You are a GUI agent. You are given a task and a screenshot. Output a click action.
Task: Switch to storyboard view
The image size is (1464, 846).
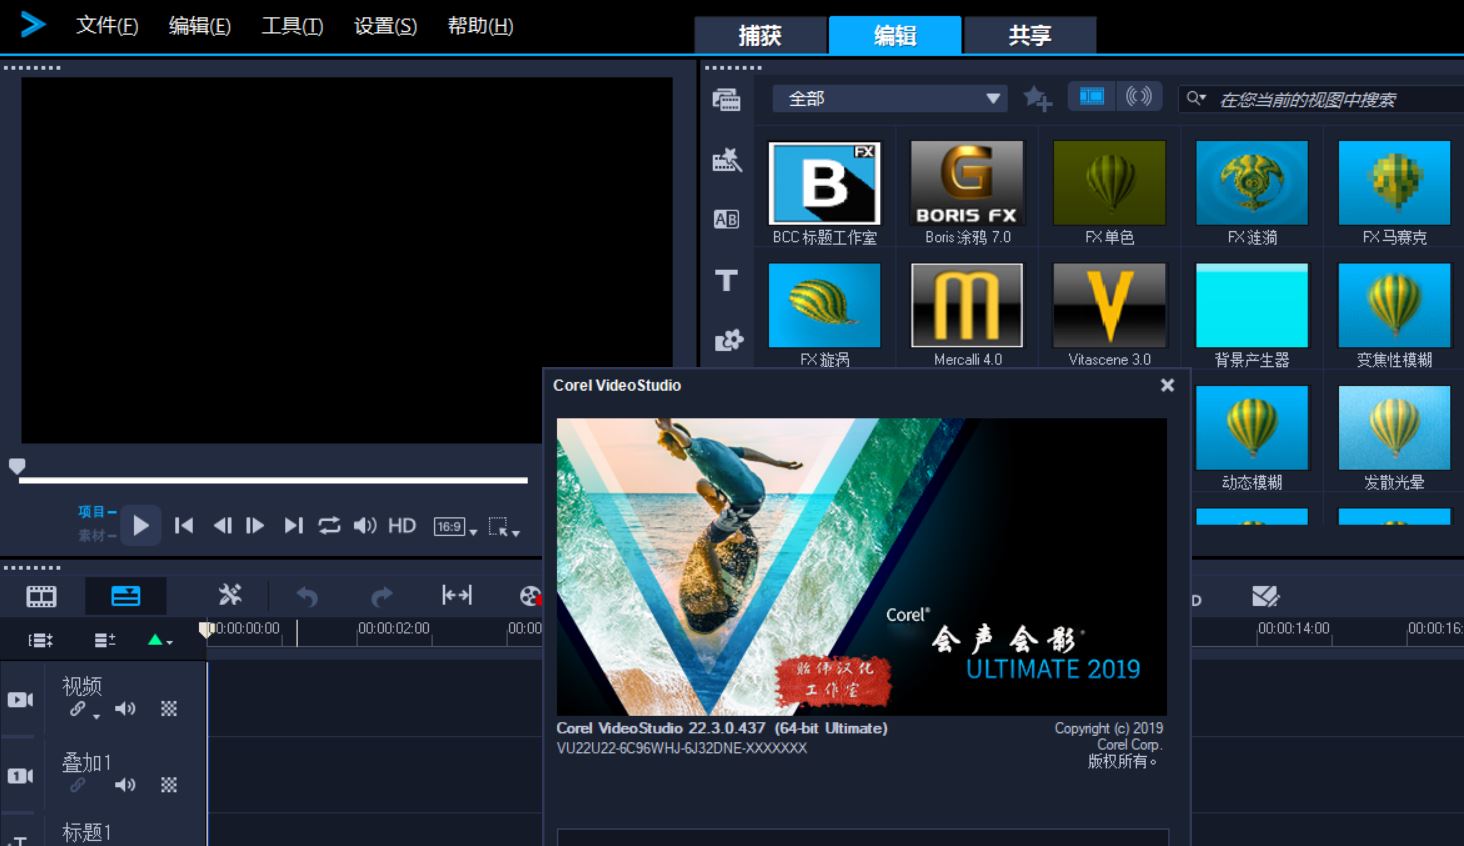[41, 597]
